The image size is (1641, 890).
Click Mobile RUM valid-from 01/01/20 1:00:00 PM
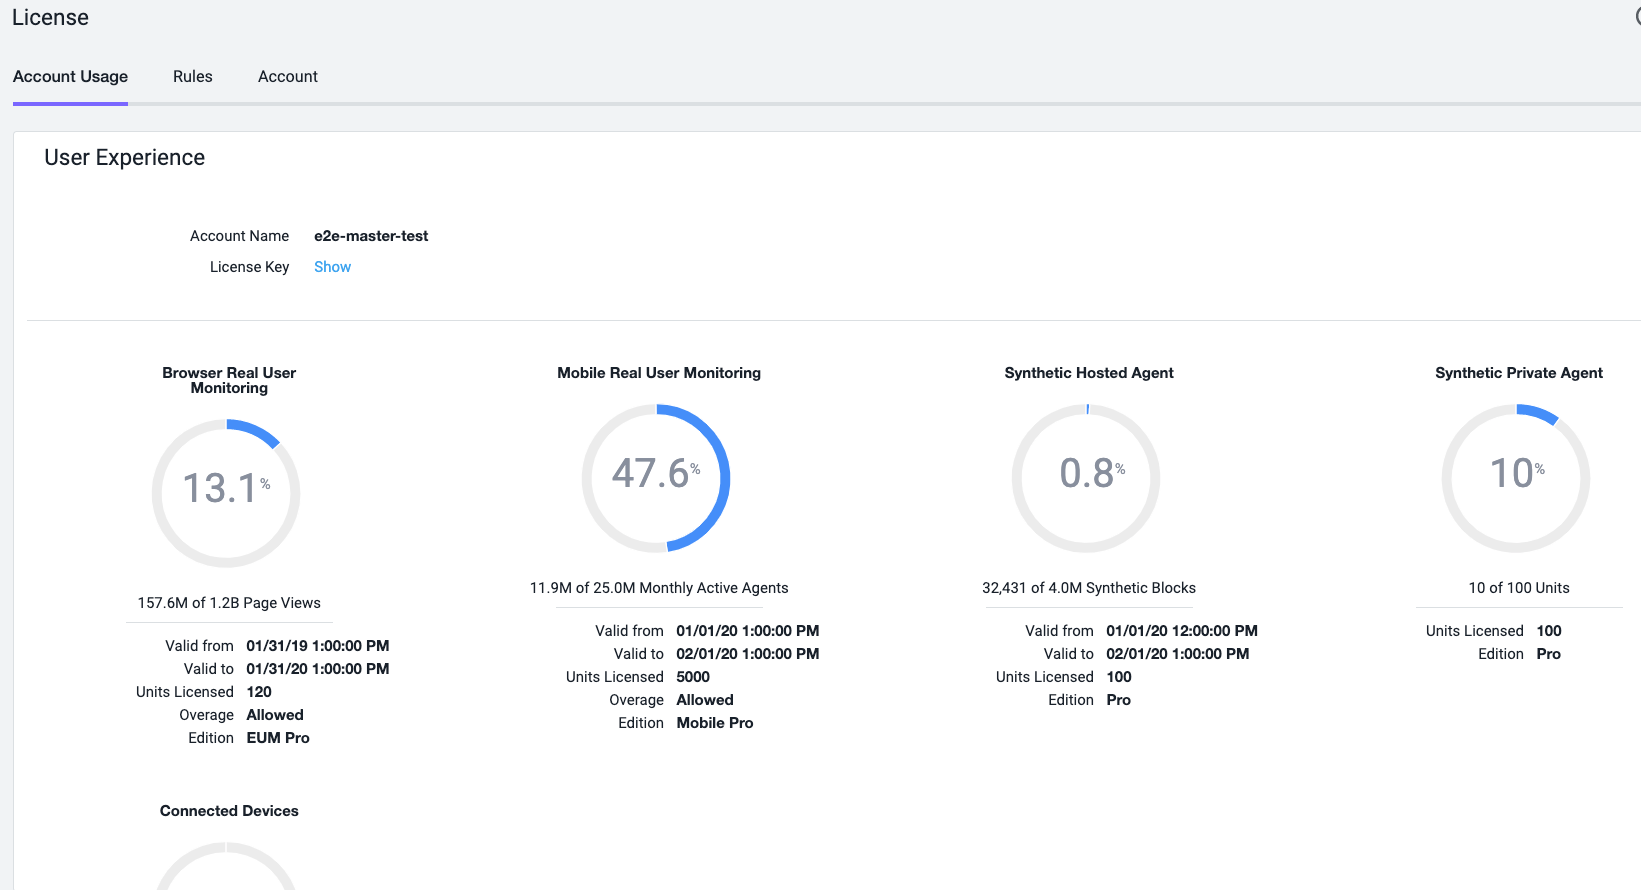coord(748,631)
